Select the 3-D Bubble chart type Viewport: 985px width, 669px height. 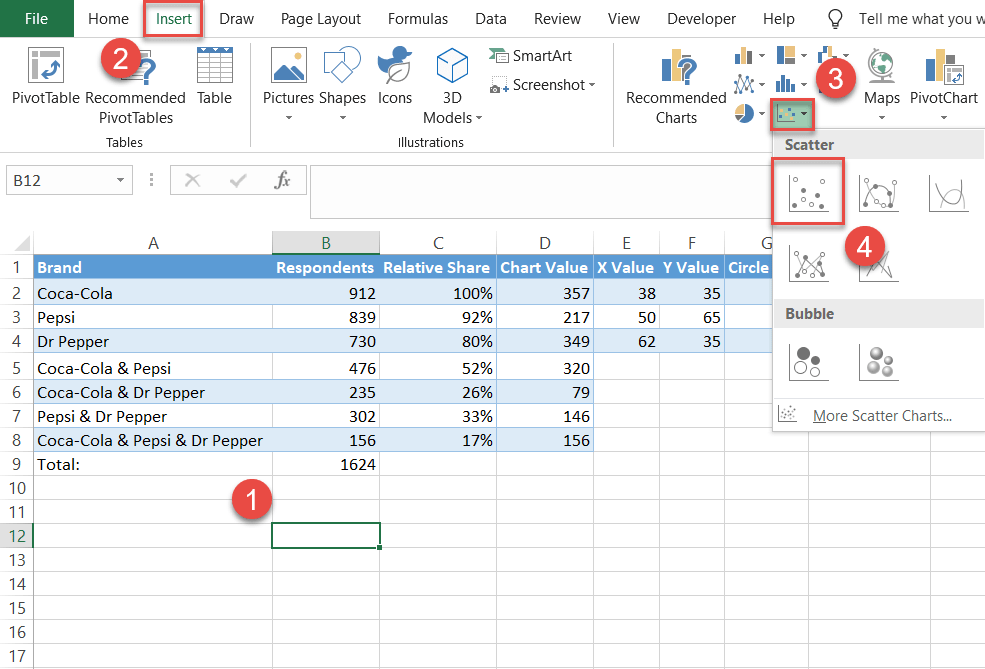(x=878, y=362)
